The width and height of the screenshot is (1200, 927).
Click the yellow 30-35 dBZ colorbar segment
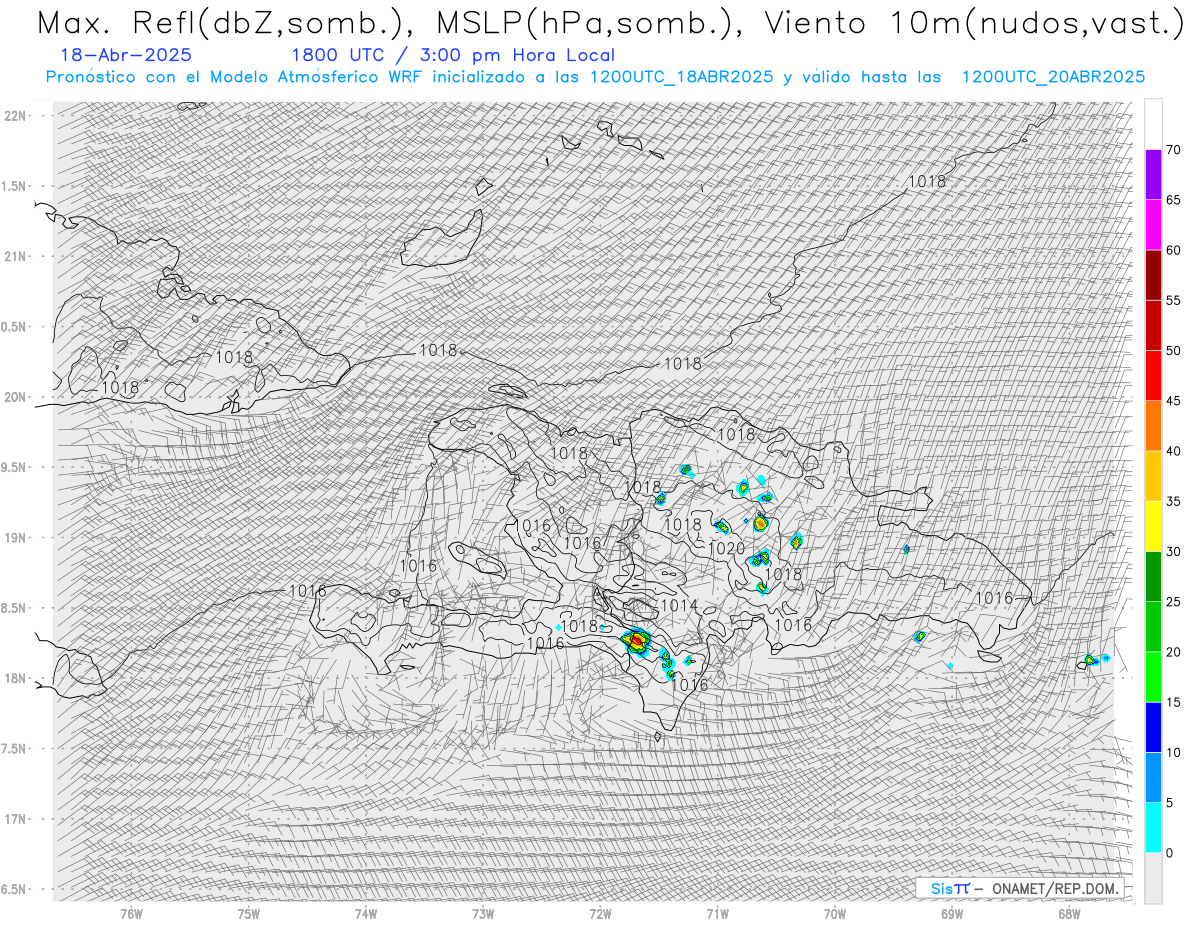[x=1153, y=526]
